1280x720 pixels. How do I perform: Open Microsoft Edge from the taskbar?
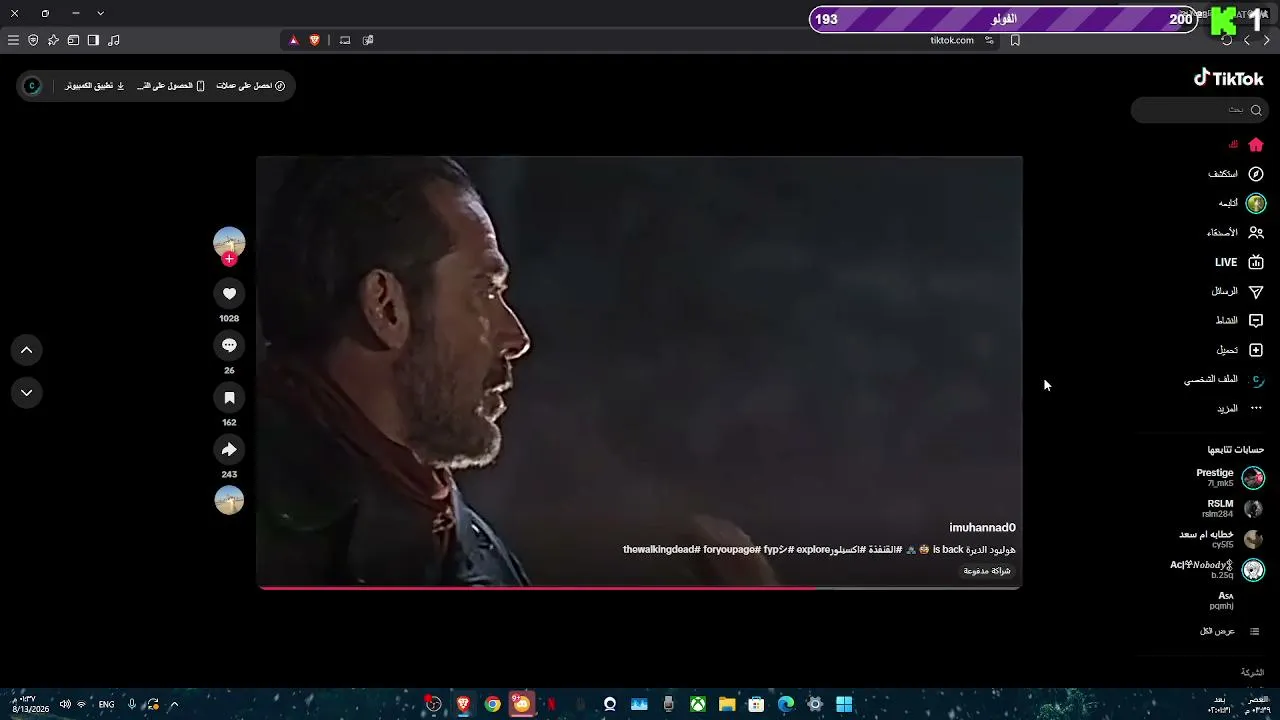[786, 704]
